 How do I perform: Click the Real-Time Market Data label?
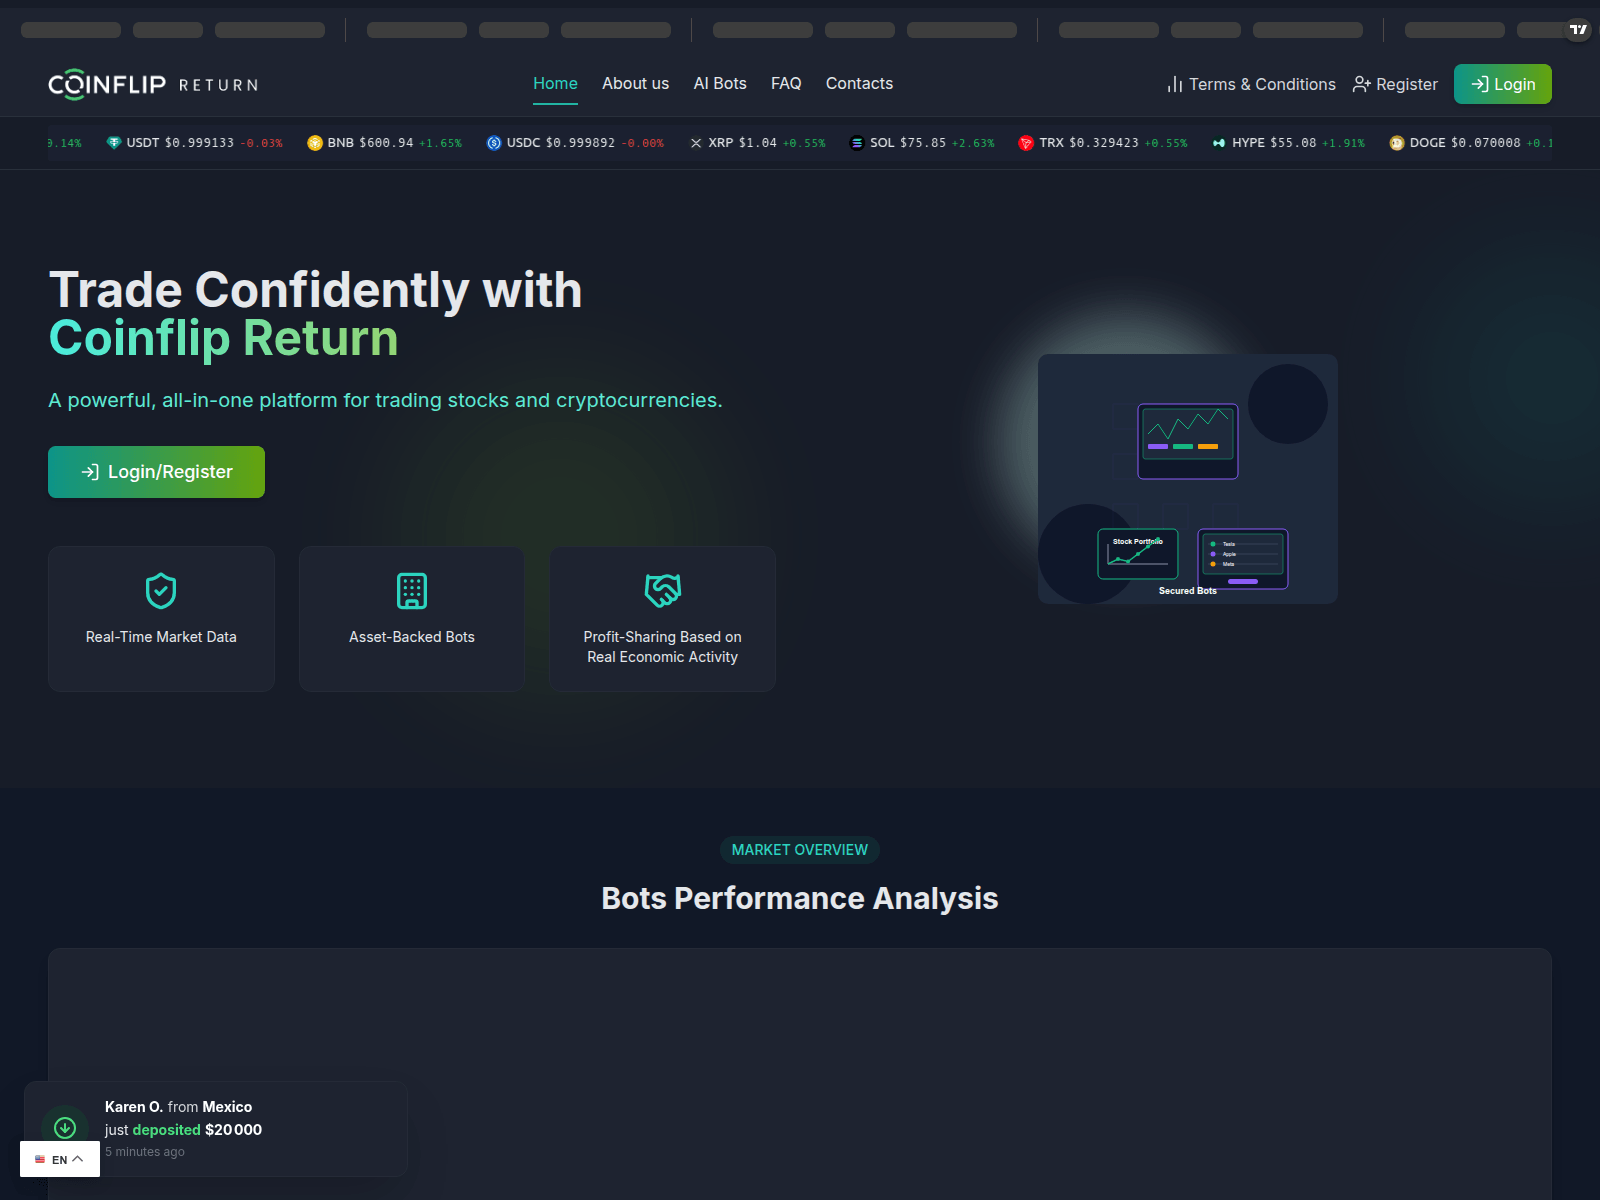coord(161,637)
